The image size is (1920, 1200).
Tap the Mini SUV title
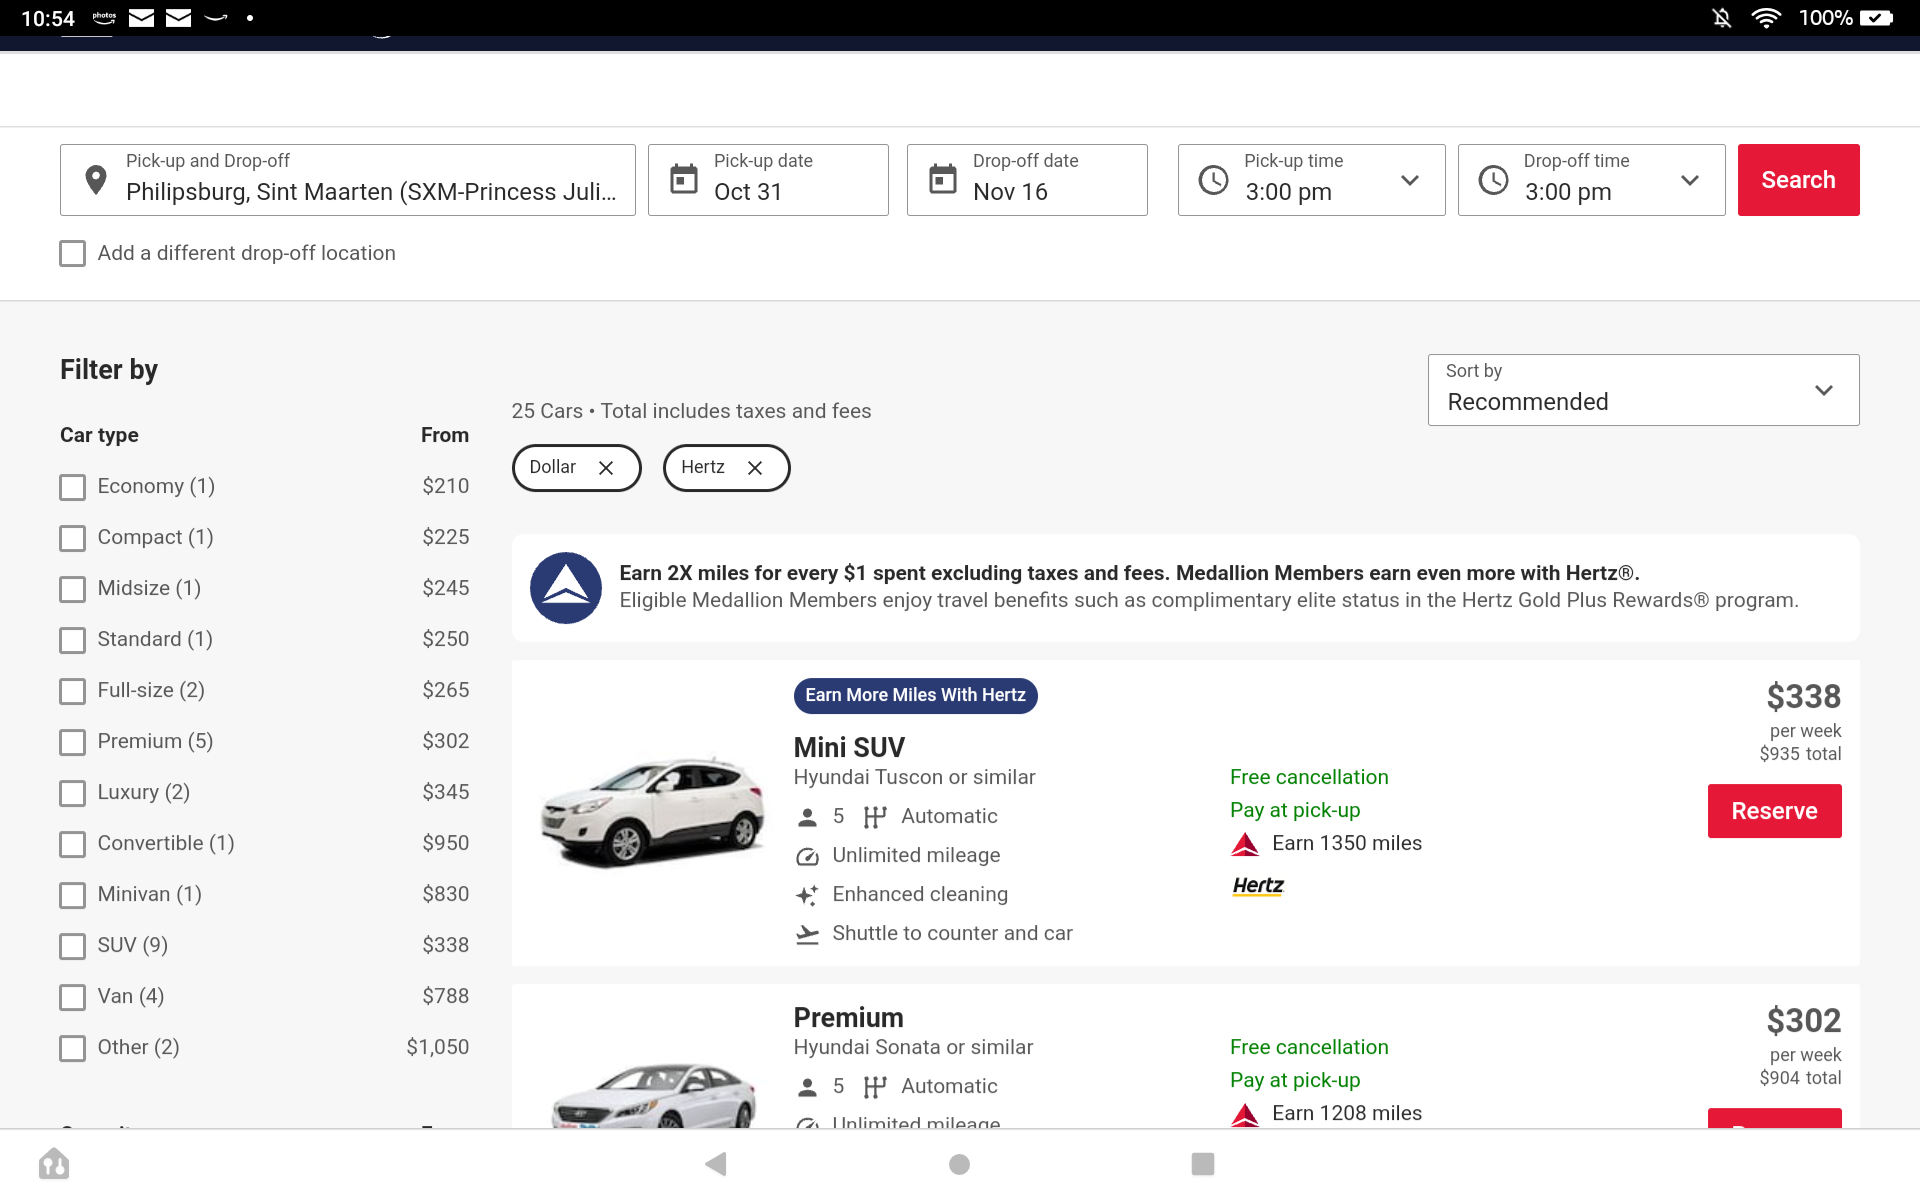[849, 748]
